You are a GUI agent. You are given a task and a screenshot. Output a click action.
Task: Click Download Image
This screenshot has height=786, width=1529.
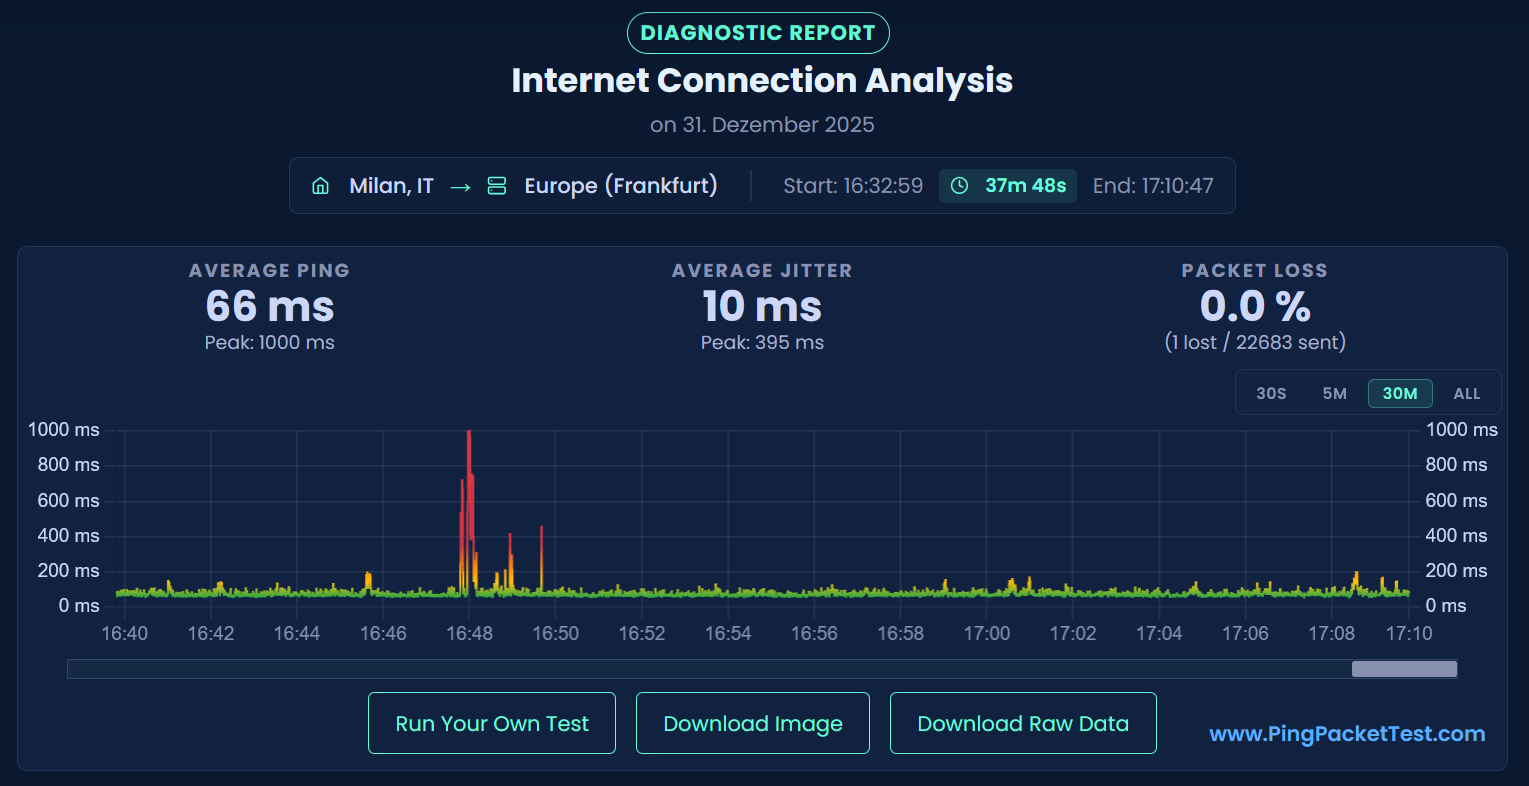click(752, 722)
